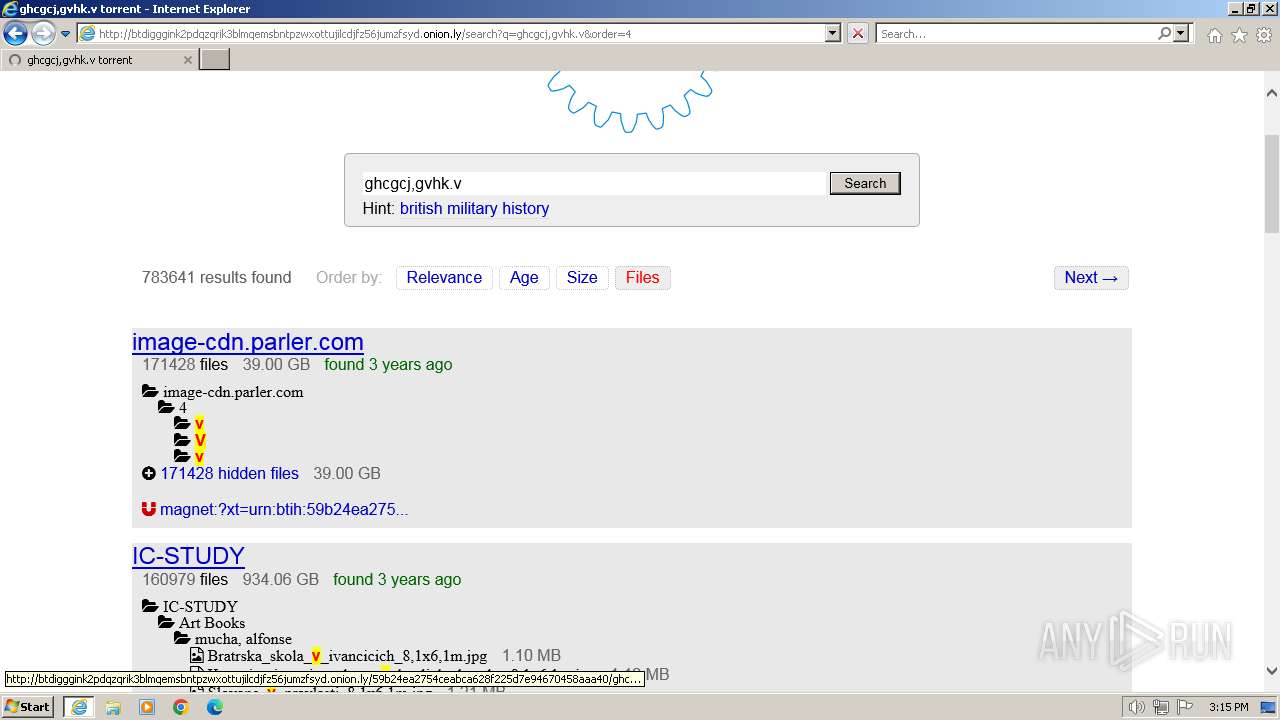1280x720 pixels.
Task: Select the ghcgcj,gvhk.v torrent tab
Action: (99, 60)
